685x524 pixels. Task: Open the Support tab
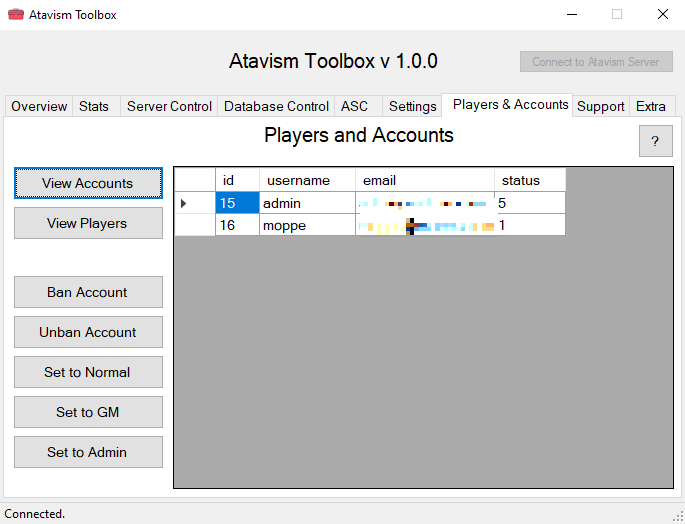point(600,106)
